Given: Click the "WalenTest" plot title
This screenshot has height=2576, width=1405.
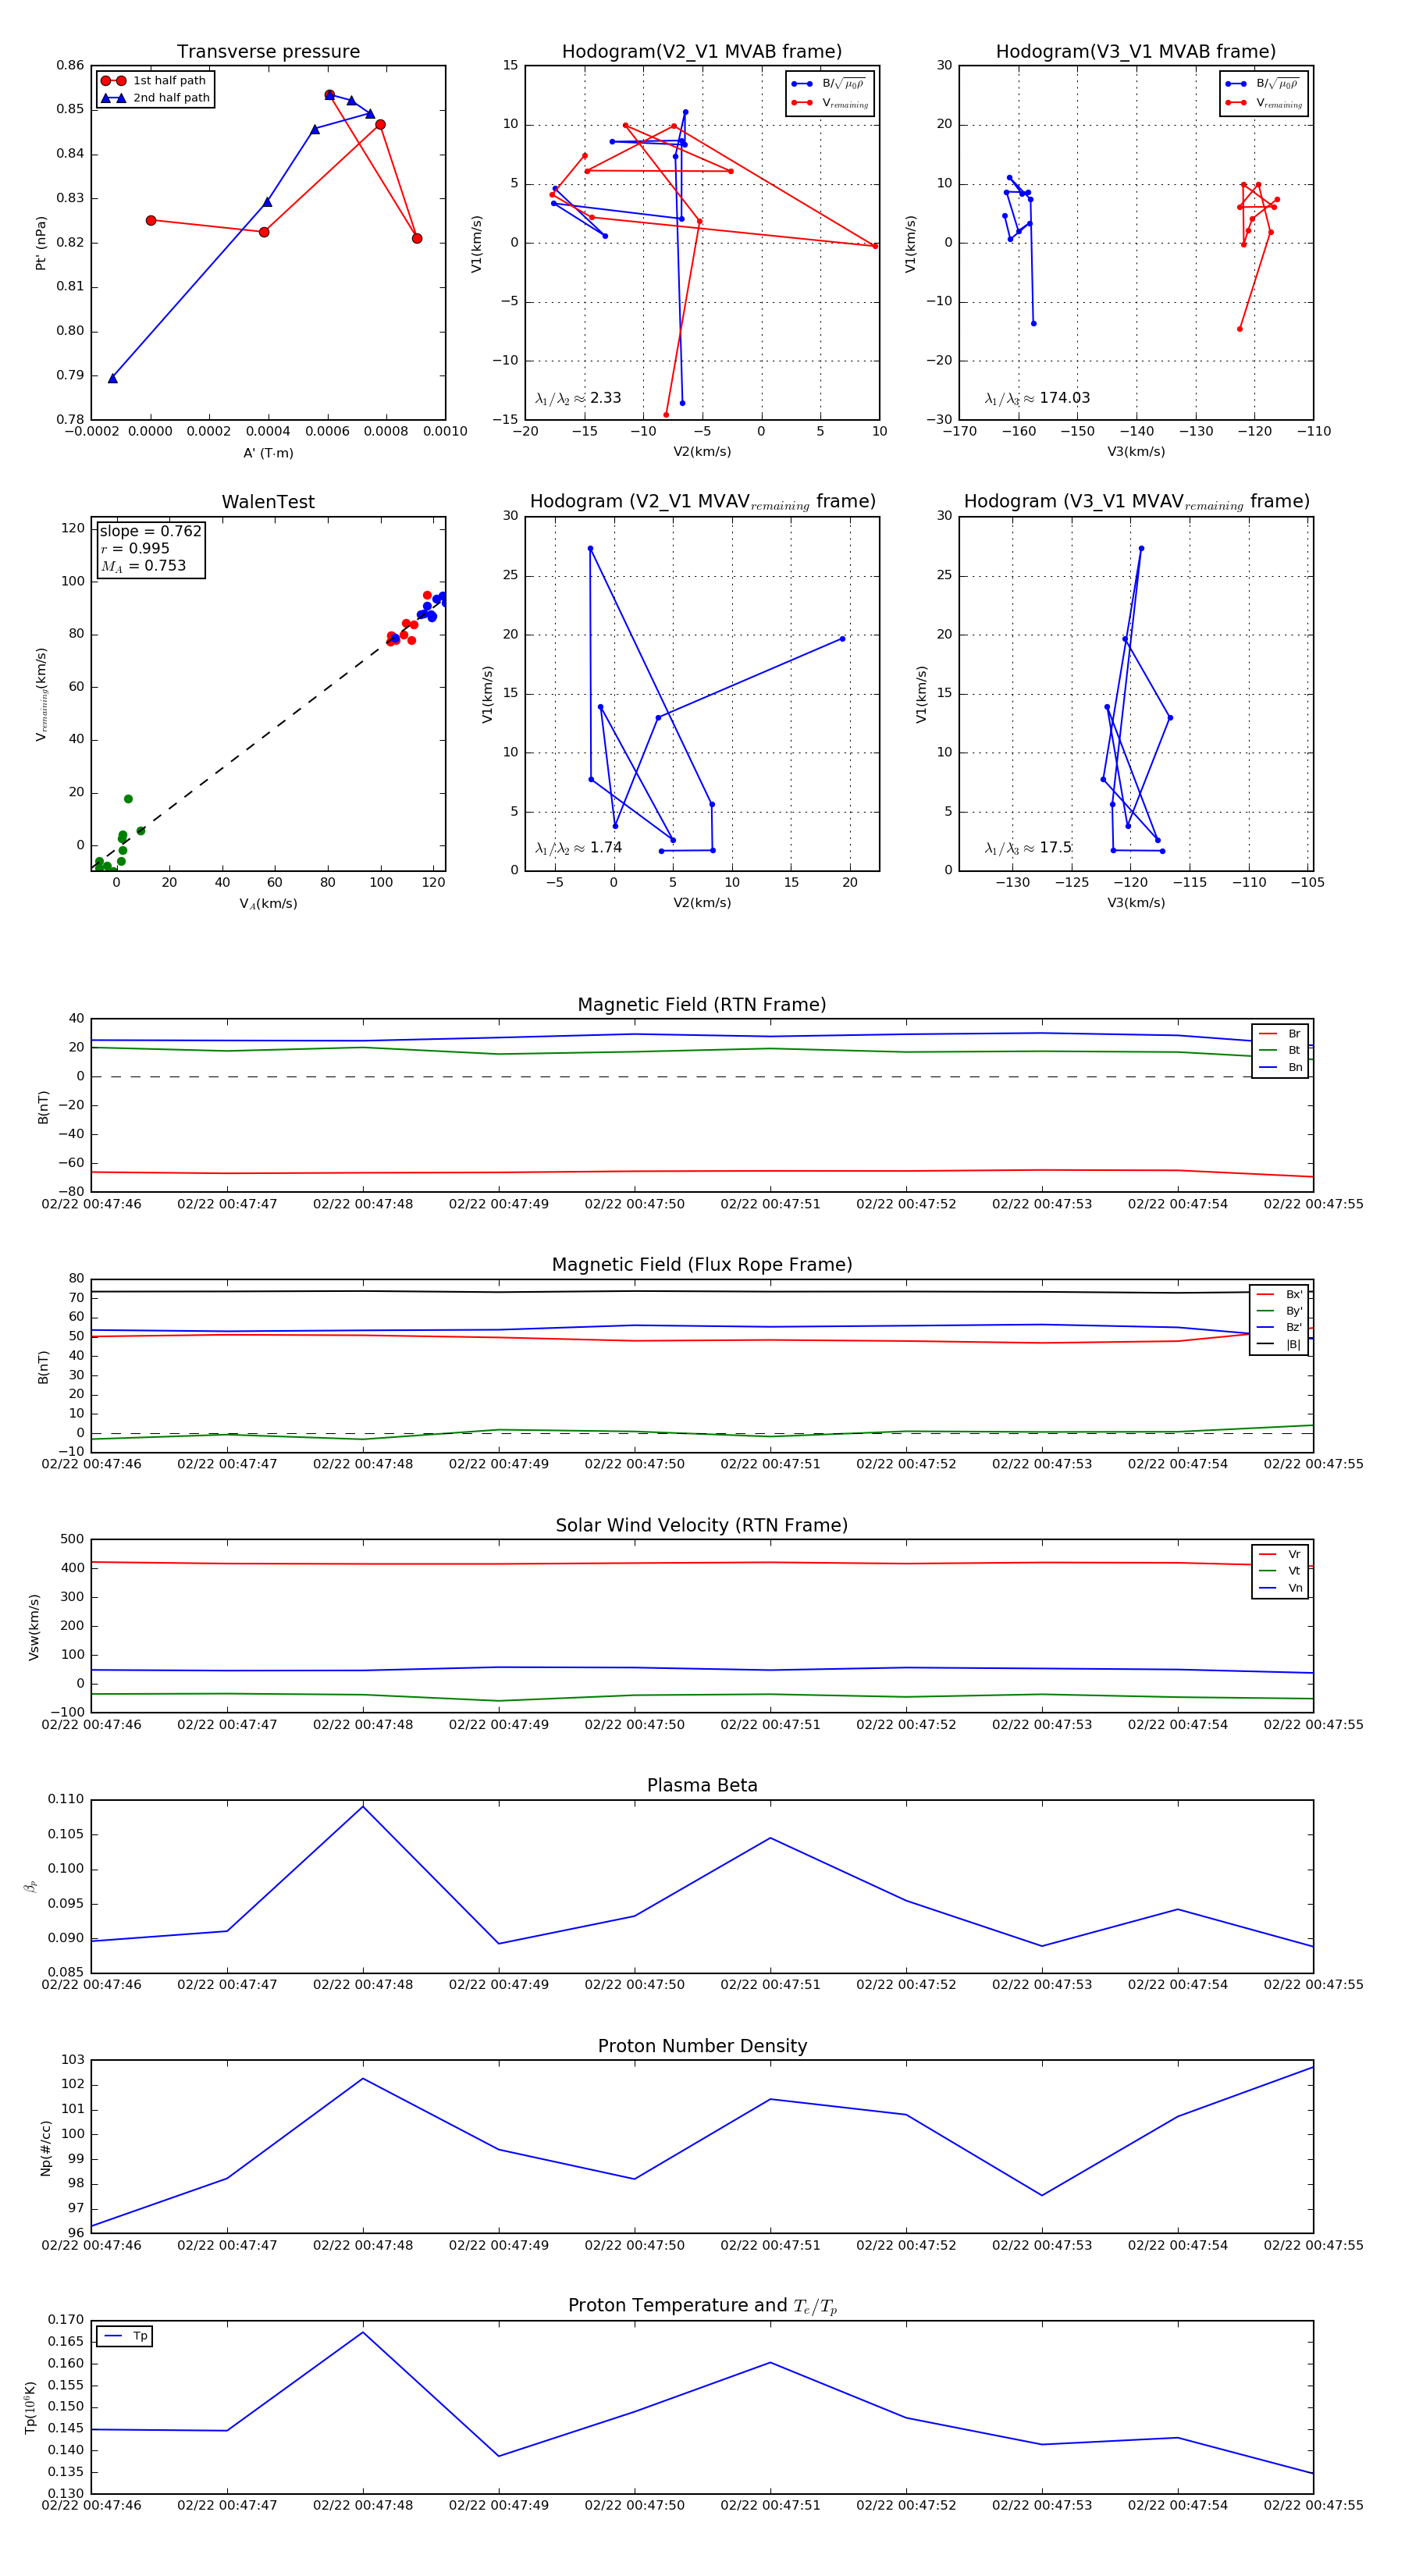Looking at the screenshot, I should click(268, 502).
